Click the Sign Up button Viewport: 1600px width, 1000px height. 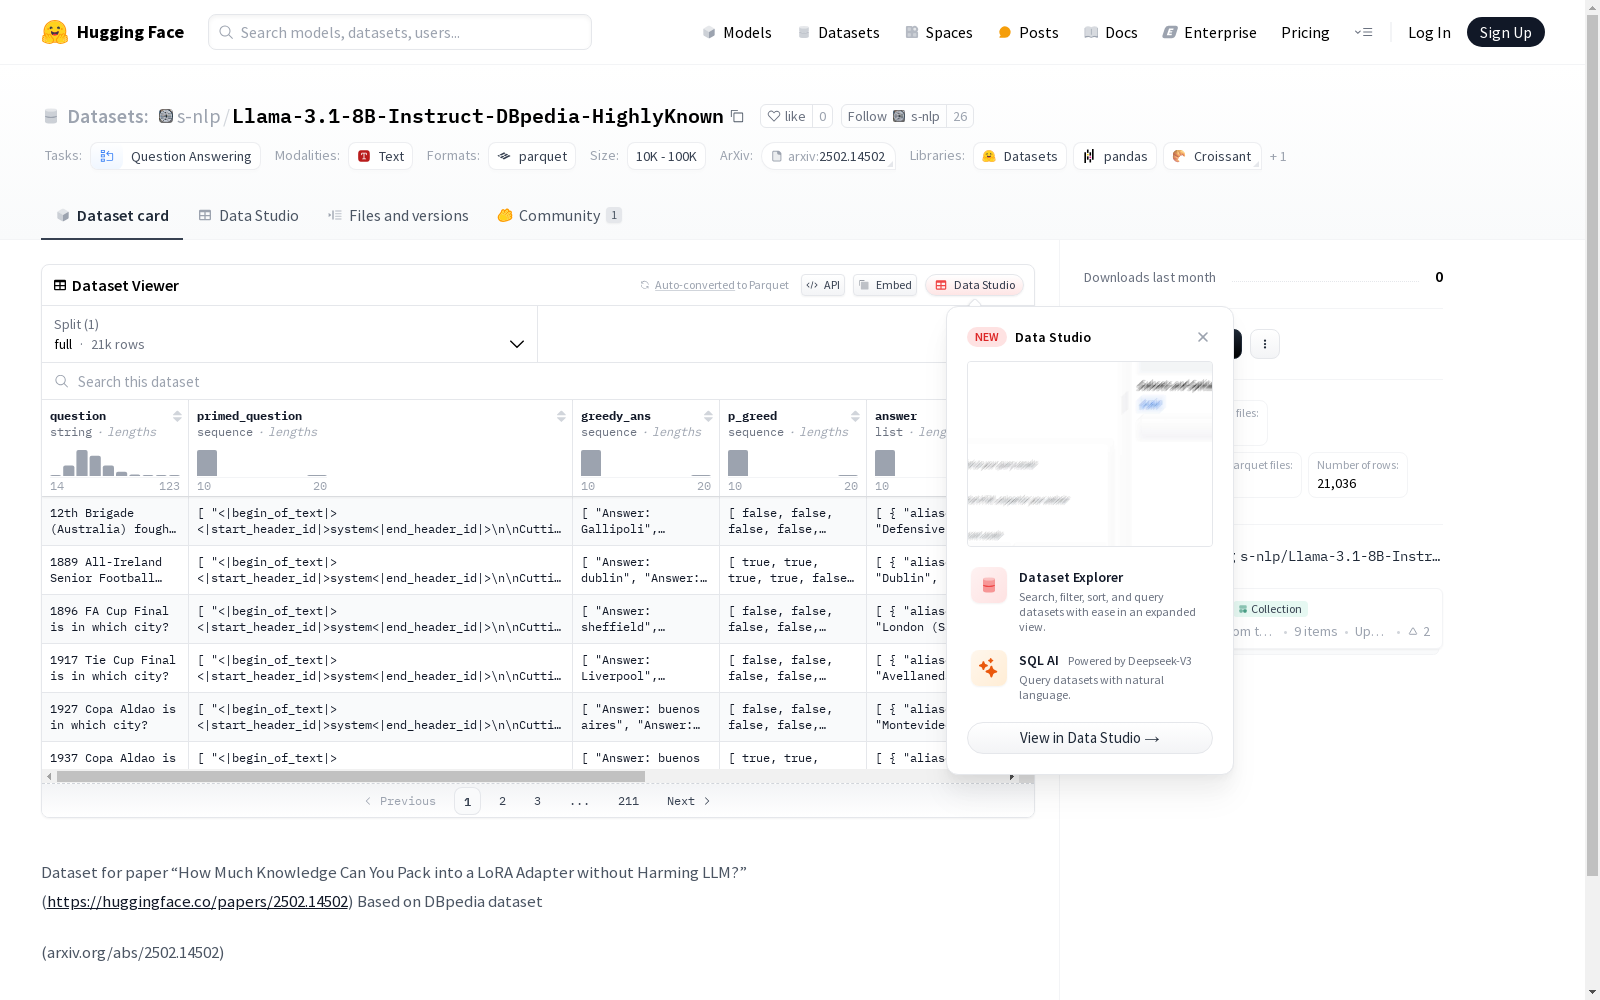click(1505, 32)
